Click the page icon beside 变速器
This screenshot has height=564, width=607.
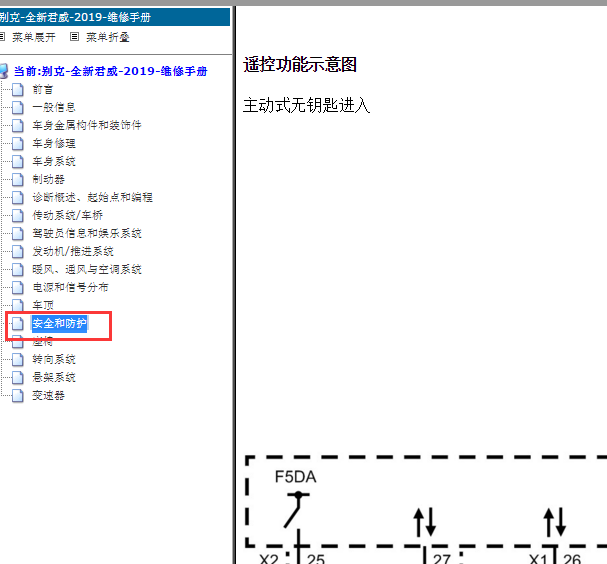point(17,395)
